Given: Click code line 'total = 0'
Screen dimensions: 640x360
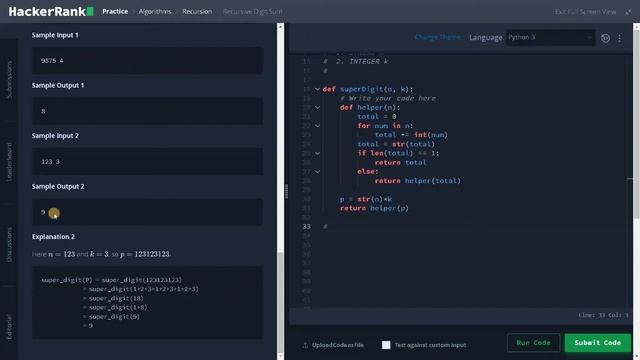Looking at the screenshot, I should click(x=377, y=116).
